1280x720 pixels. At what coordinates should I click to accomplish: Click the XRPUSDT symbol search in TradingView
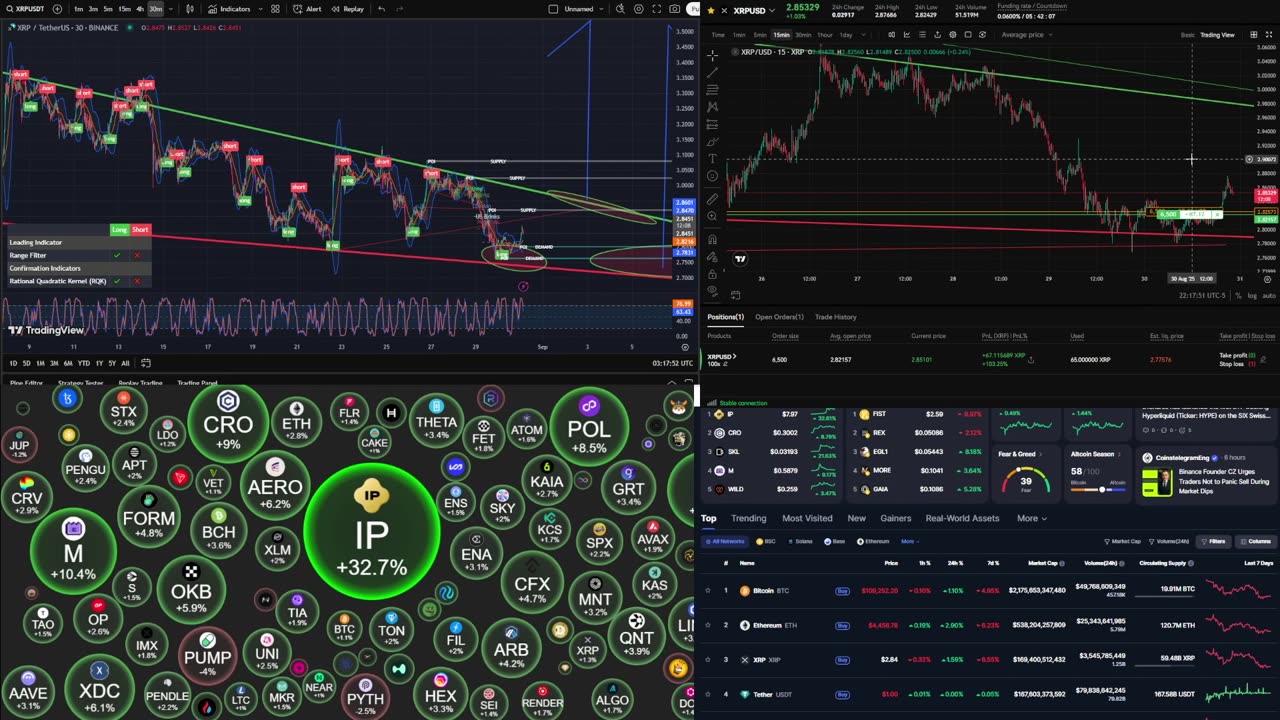27,9
